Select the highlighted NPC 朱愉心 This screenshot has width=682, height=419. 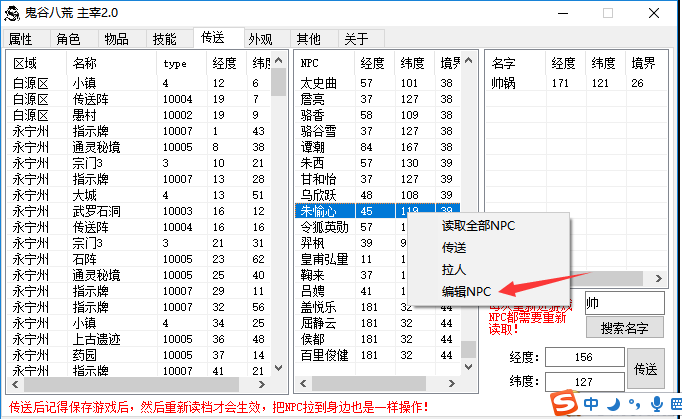(378, 211)
